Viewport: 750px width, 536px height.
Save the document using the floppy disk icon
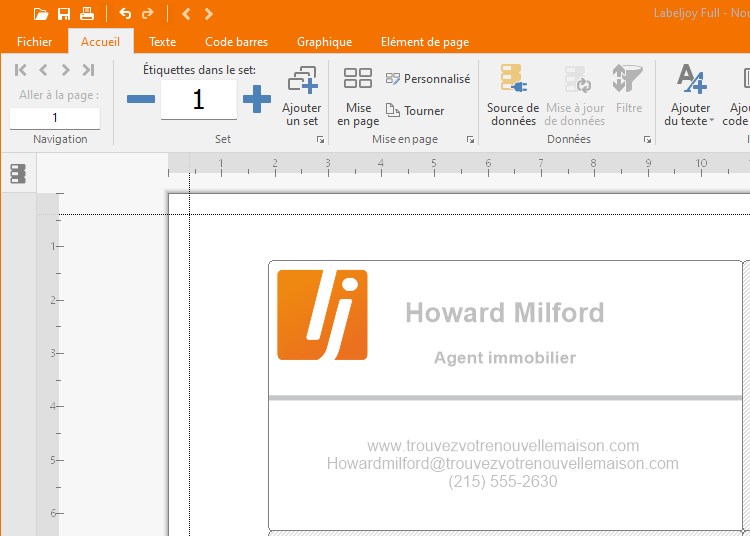click(64, 14)
